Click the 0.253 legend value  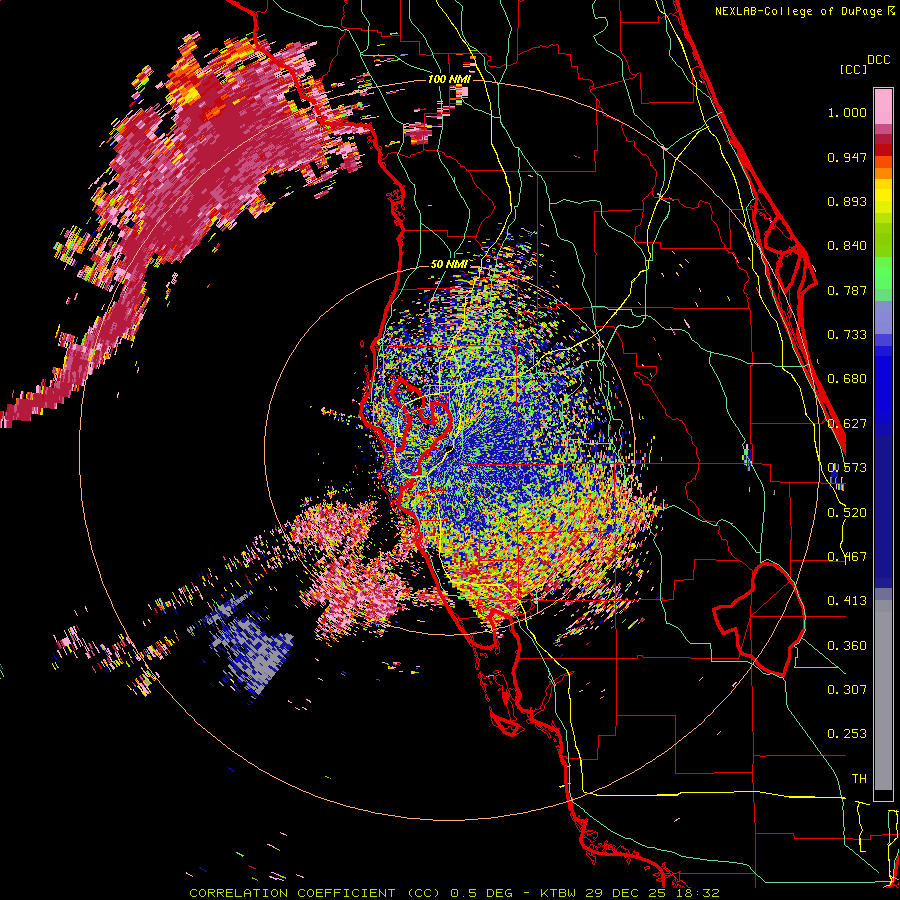click(847, 734)
